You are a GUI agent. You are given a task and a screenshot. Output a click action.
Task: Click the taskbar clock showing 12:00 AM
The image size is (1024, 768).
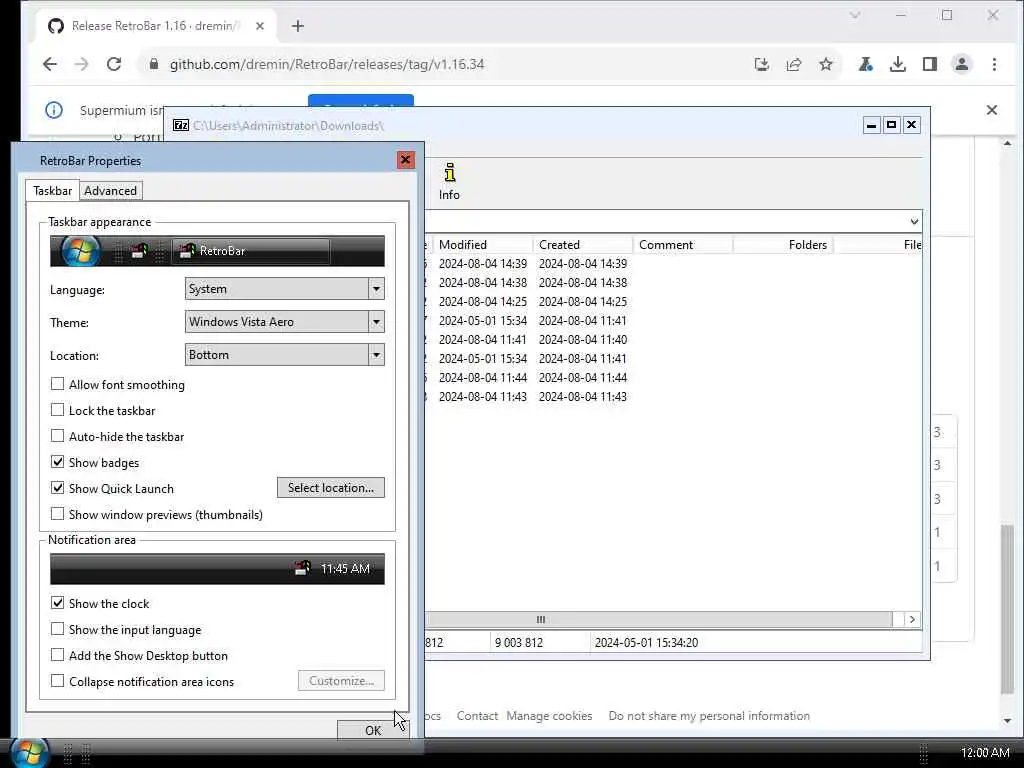click(985, 753)
